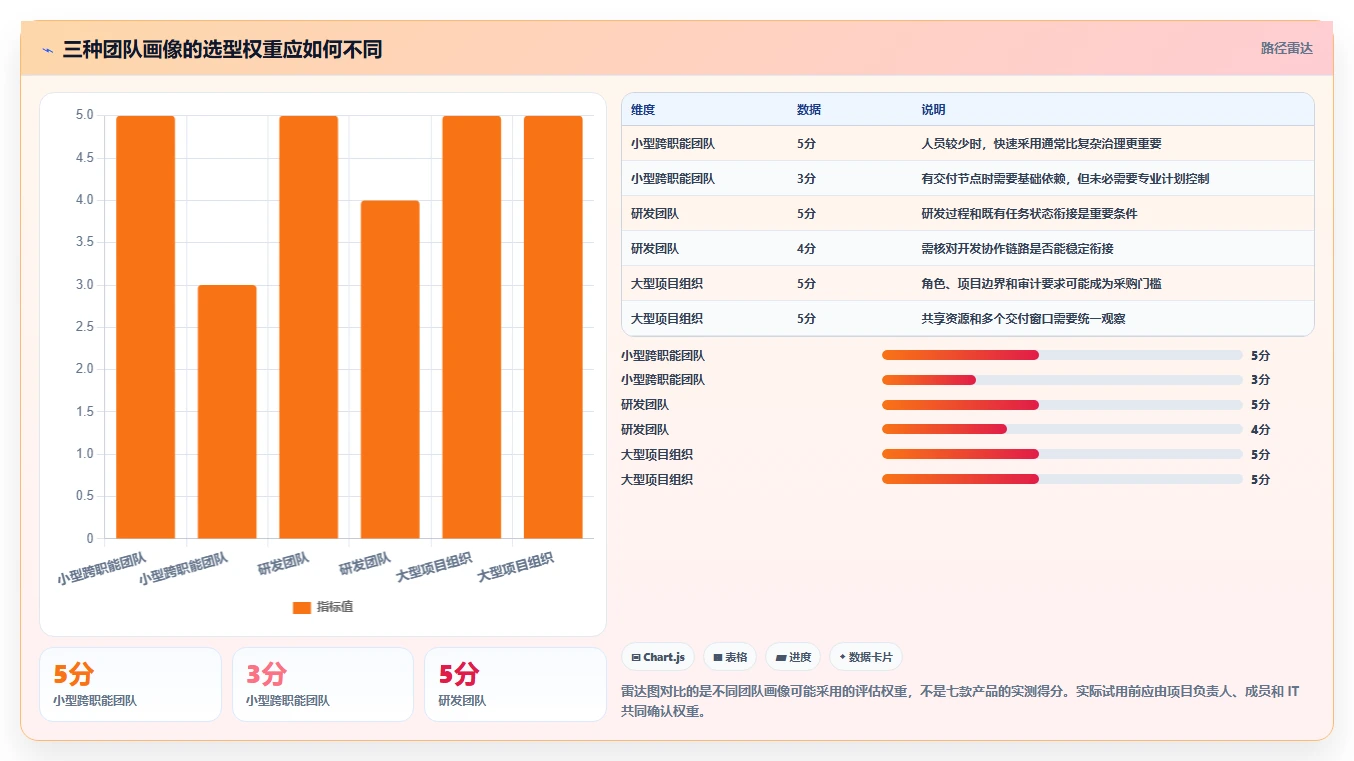Open the 3分 小型跨职能团队 data card
This screenshot has width=1354, height=761.
(322, 684)
